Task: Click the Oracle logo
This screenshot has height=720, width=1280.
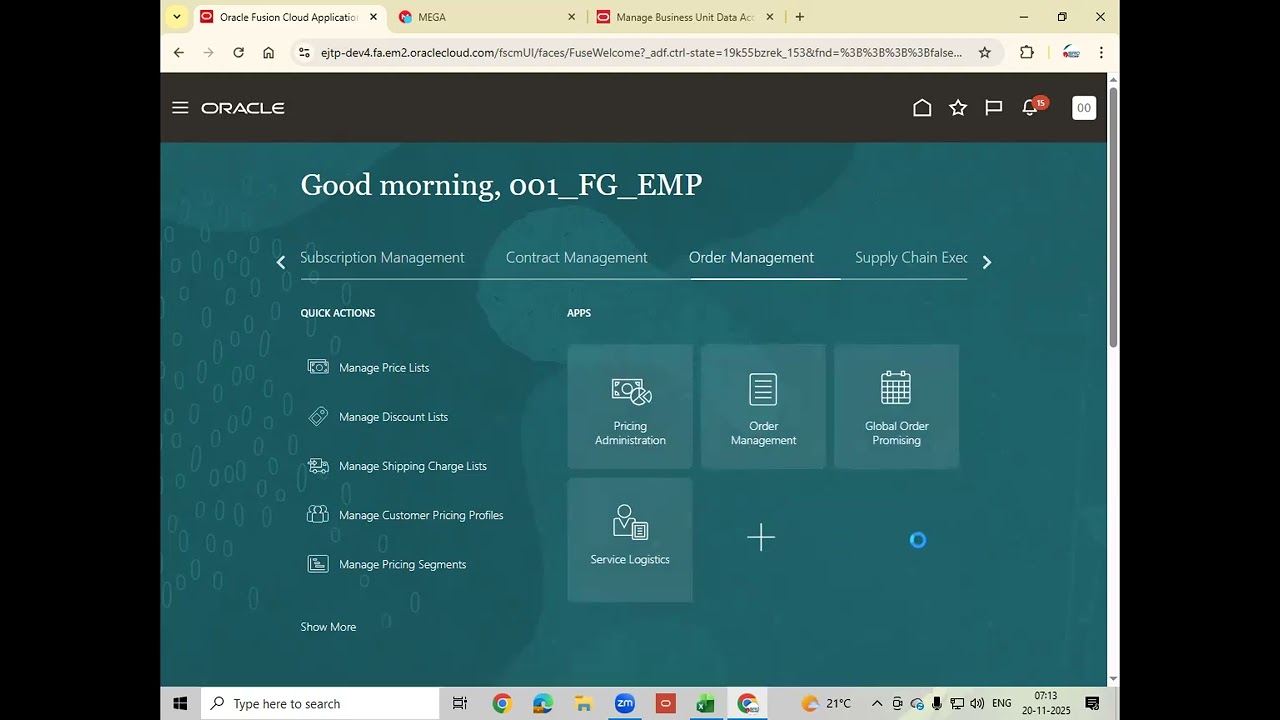Action: pos(243,108)
